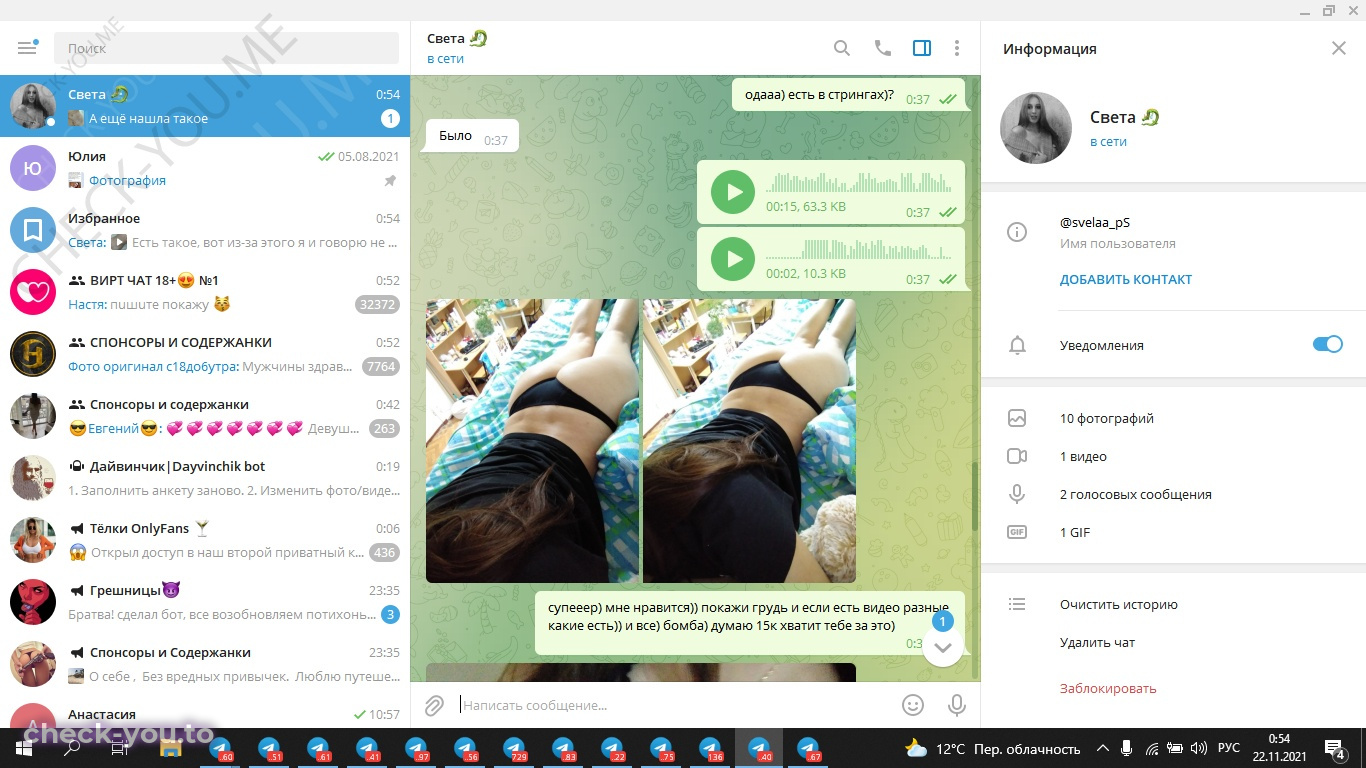Viewport: 1366px width, 768px height.
Task: Seek within the 00:02 voice waveform
Action: (x=858, y=249)
